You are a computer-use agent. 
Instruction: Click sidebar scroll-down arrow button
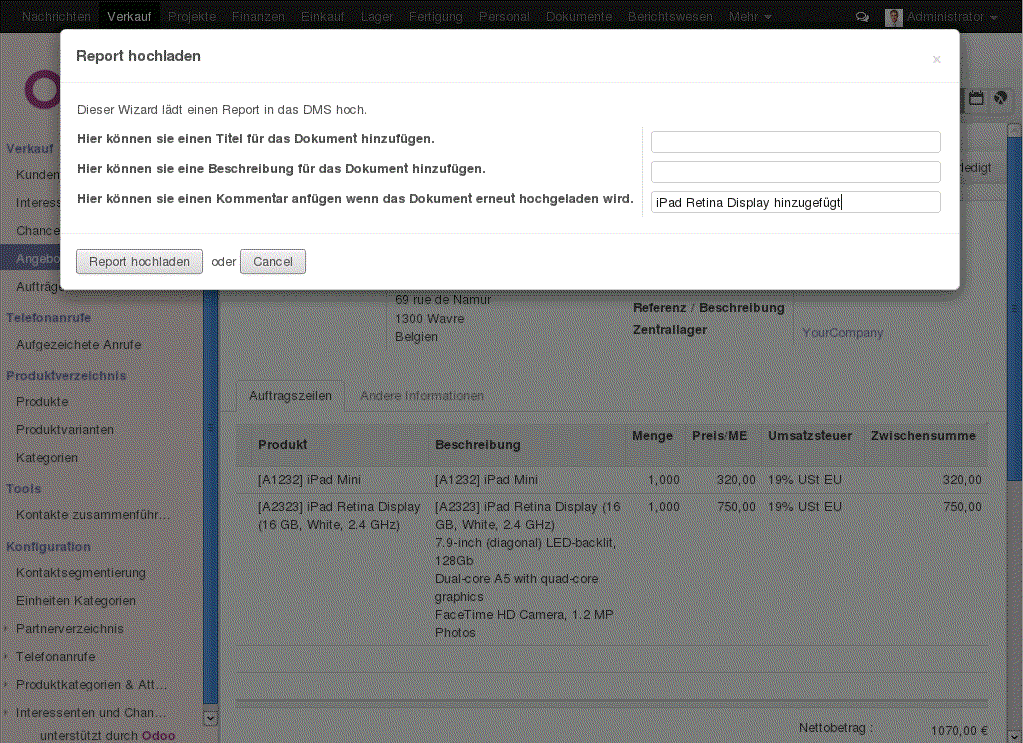(x=210, y=718)
